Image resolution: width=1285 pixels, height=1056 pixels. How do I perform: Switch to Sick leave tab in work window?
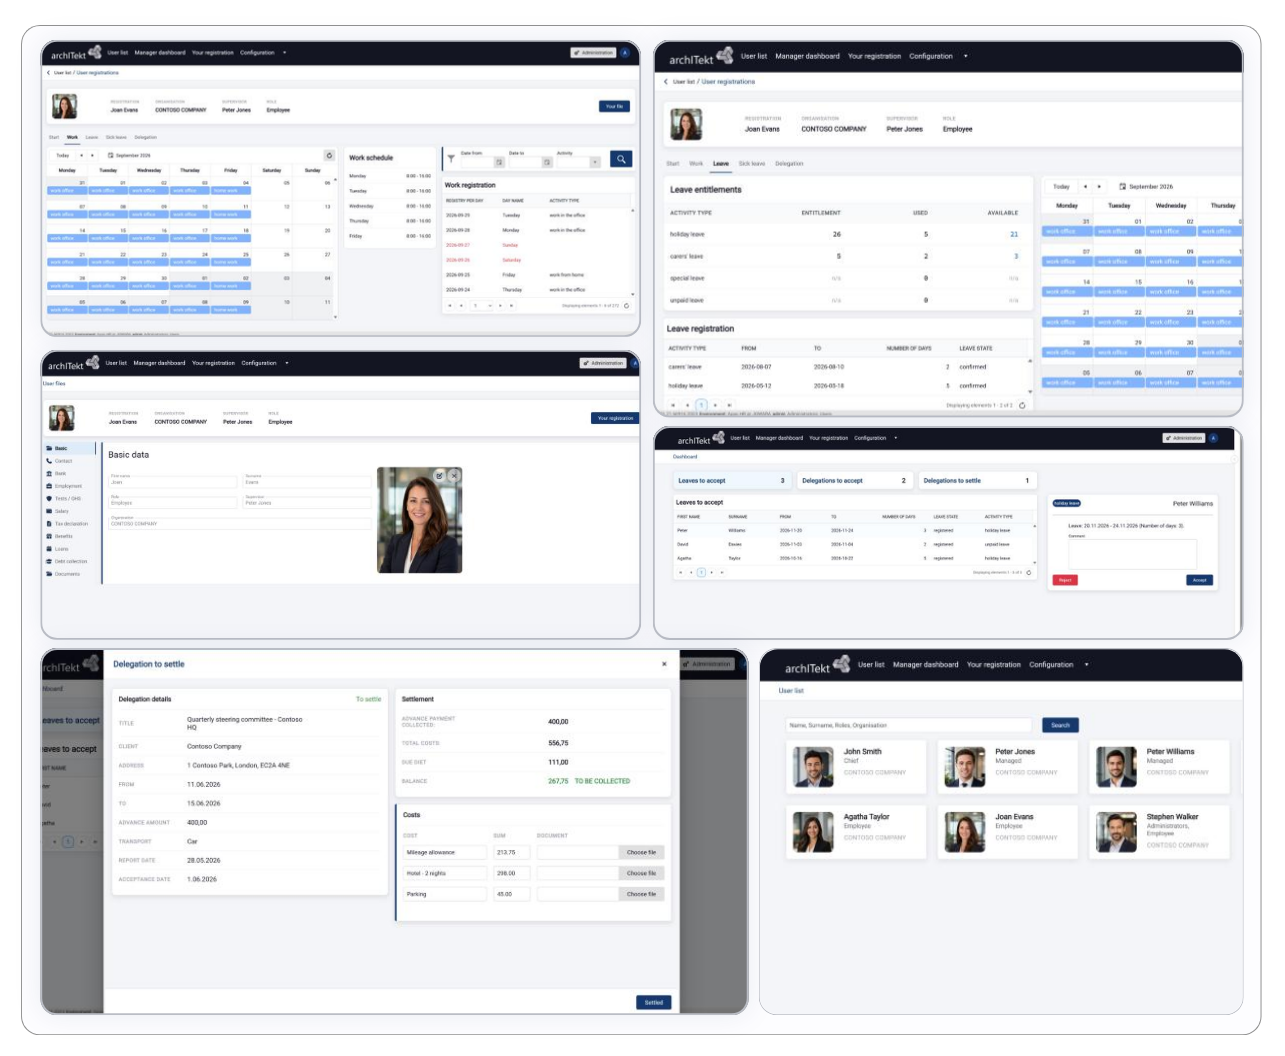pos(116,137)
